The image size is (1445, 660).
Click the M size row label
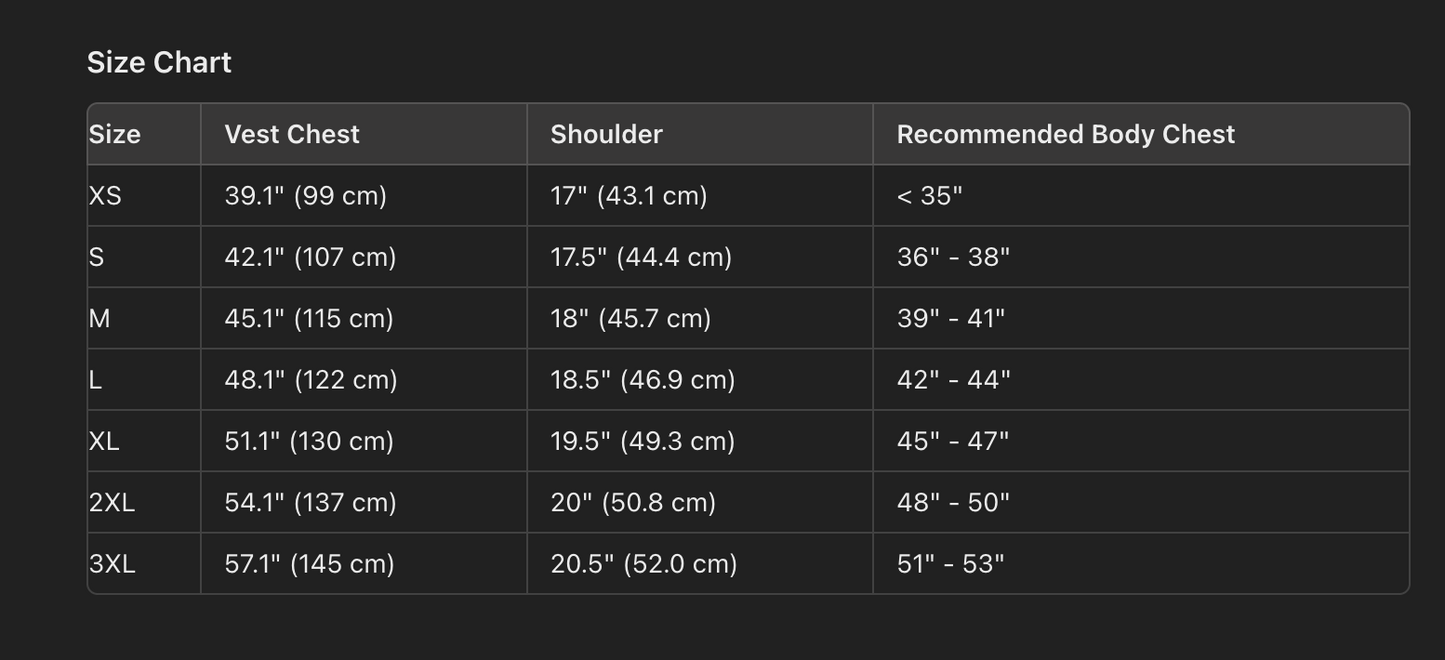point(100,318)
